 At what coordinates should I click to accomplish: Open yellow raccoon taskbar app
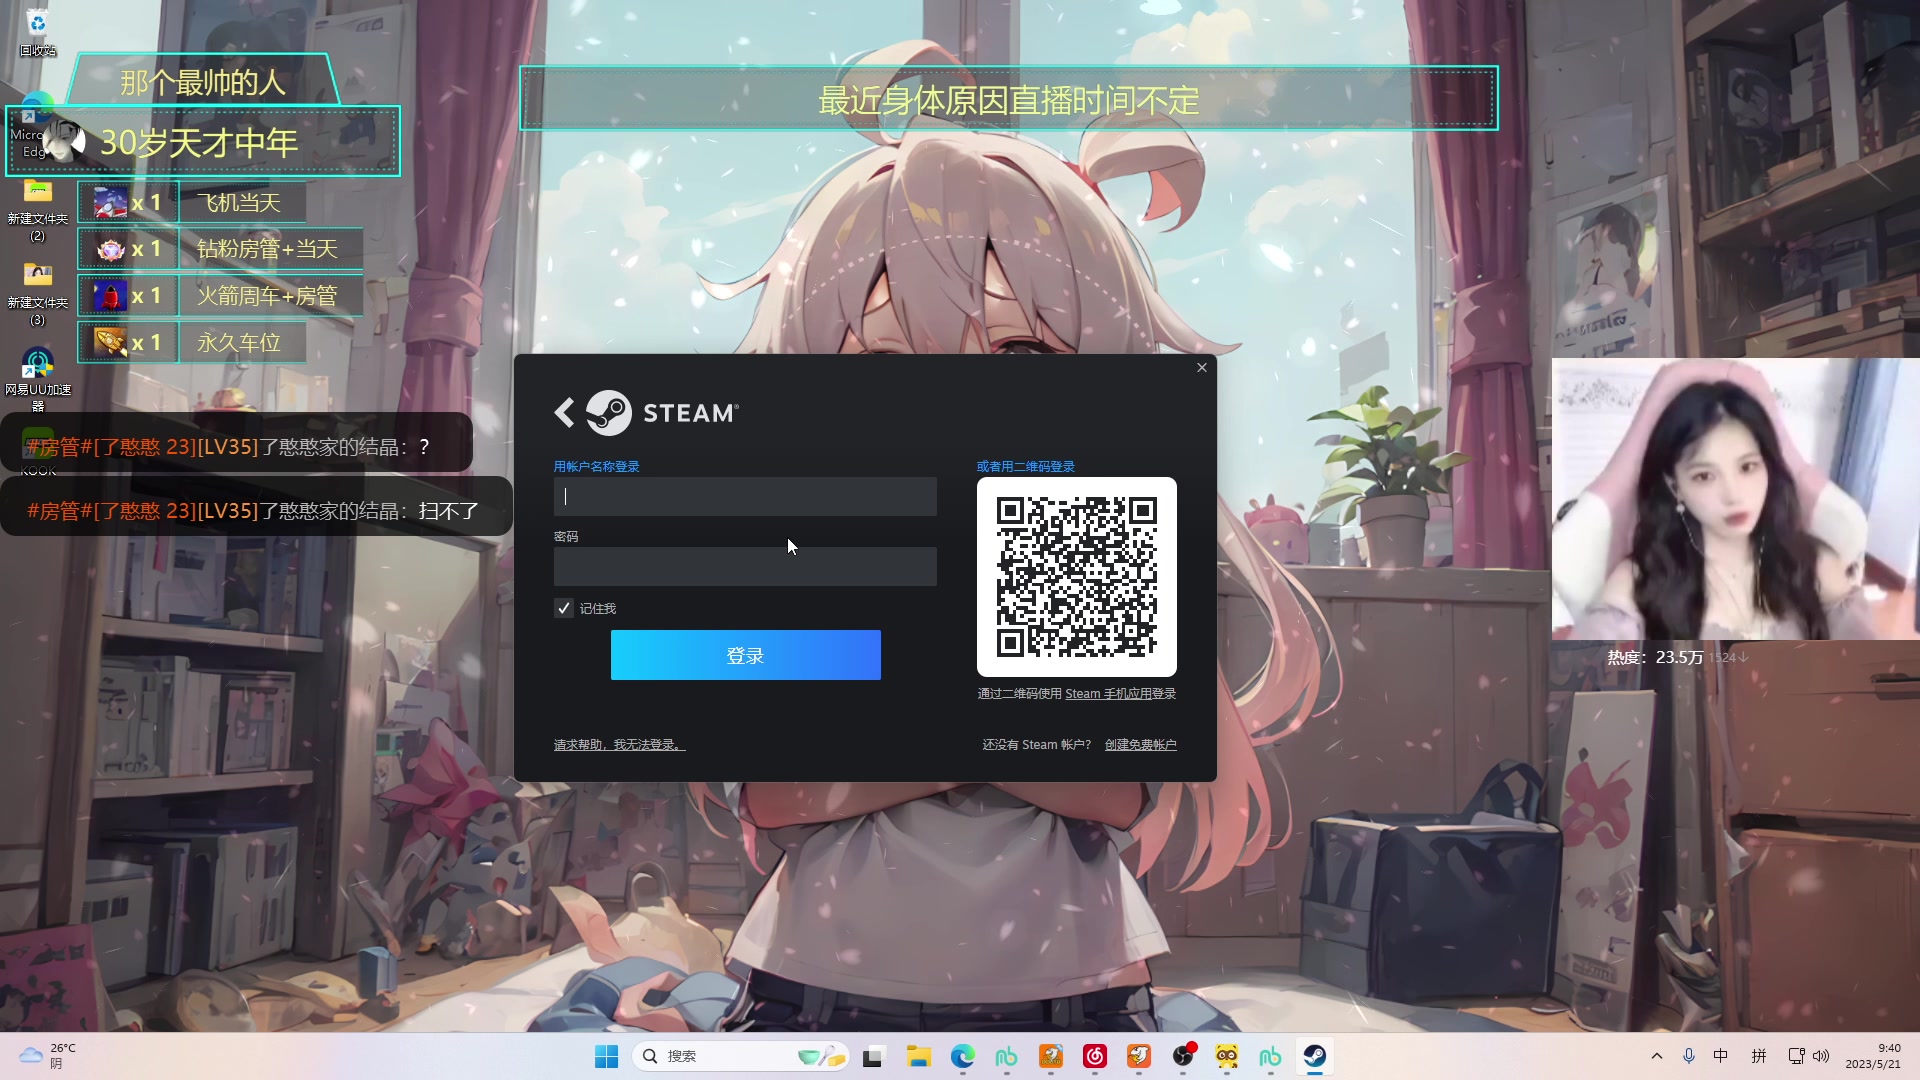pyautogui.click(x=1227, y=1056)
